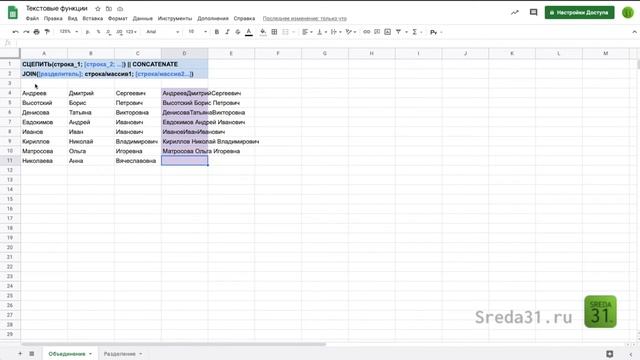
Task: Click the insert comment icon
Action: (x=377, y=32)
